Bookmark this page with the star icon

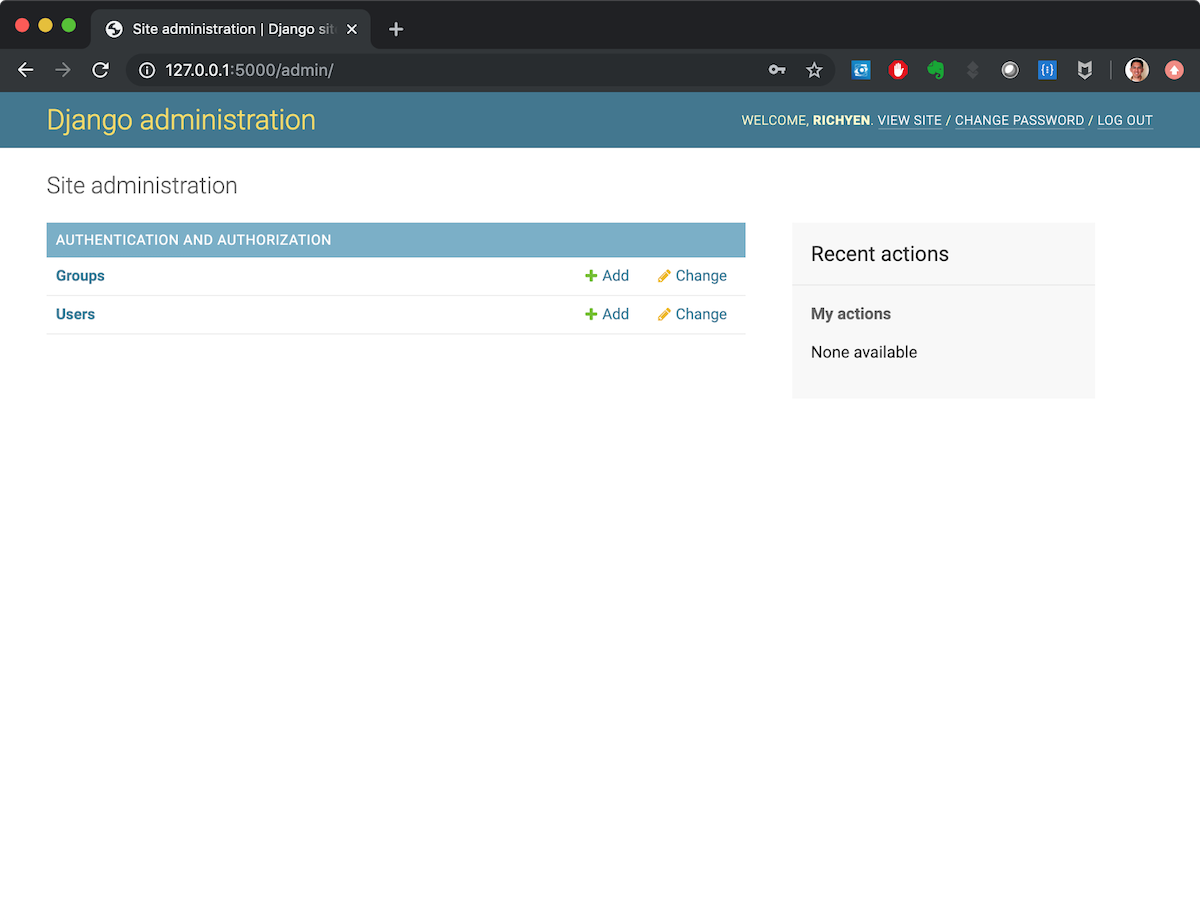(x=814, y=70)
